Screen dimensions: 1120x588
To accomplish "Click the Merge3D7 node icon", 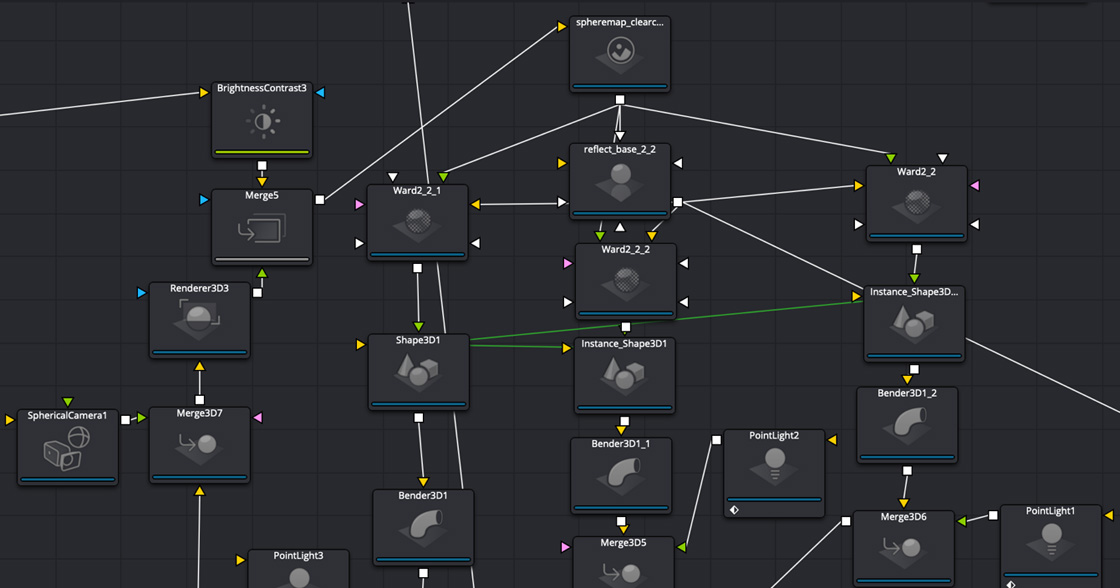I will pyautogui.click(x=199, y=446).
